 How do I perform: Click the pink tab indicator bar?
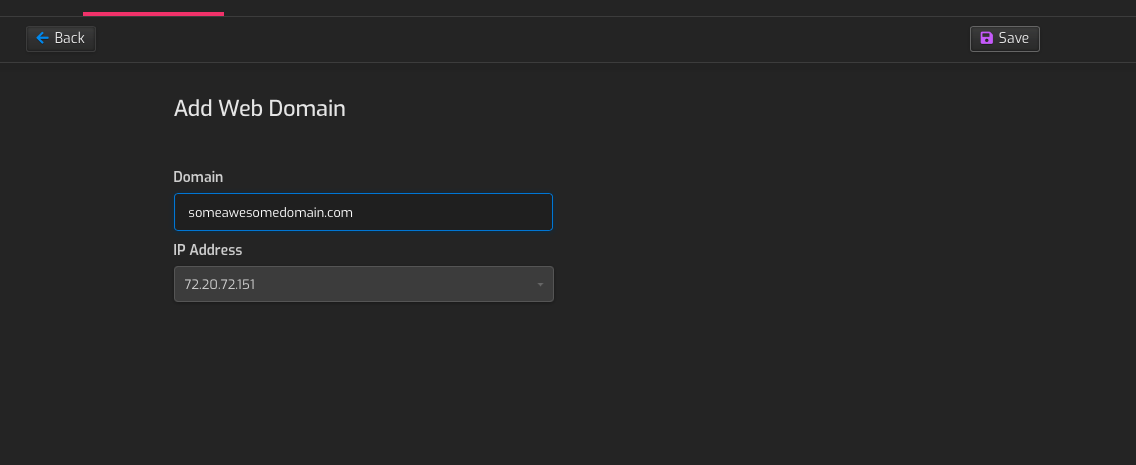coord(154,13)
